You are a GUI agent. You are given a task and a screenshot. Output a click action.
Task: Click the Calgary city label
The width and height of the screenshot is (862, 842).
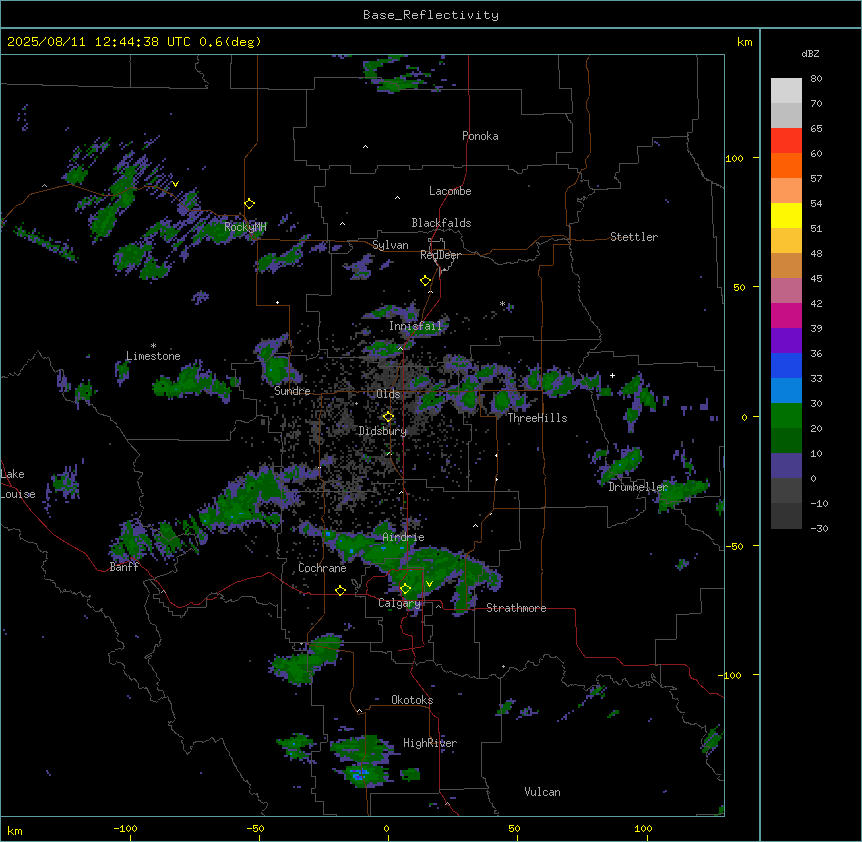click(x=399, y=603)
